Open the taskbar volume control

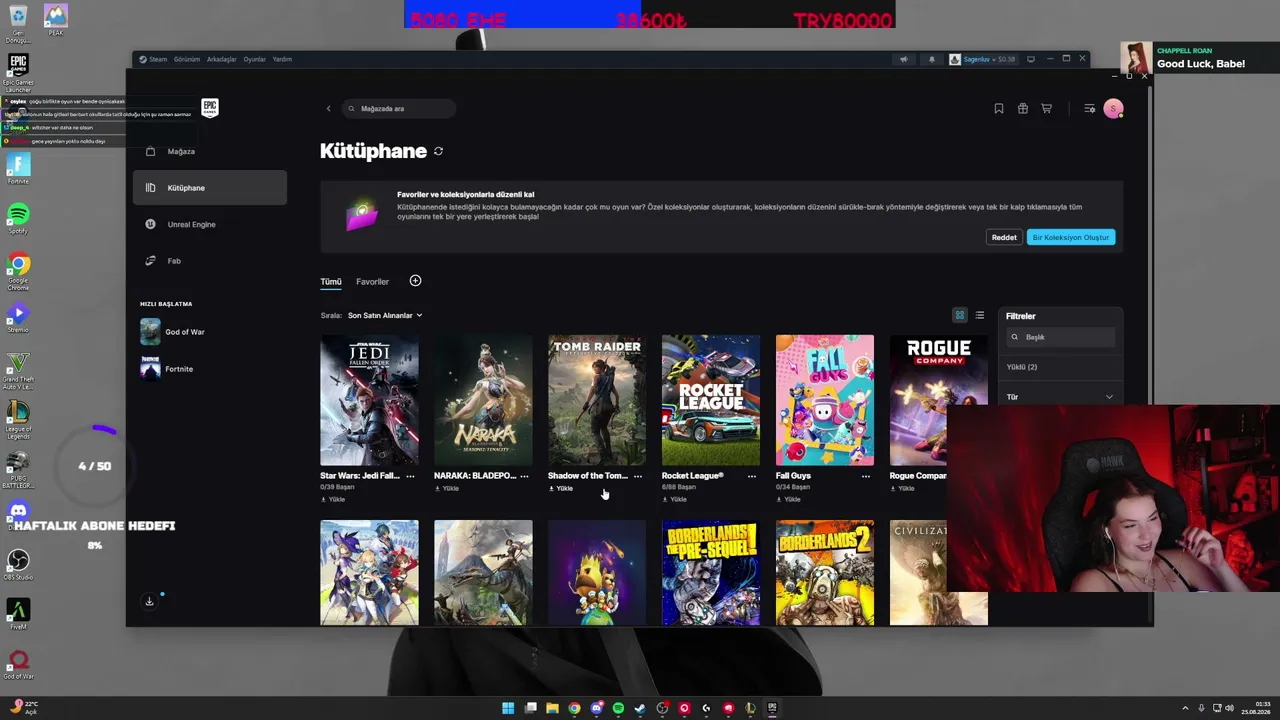tap(1229, 708)
